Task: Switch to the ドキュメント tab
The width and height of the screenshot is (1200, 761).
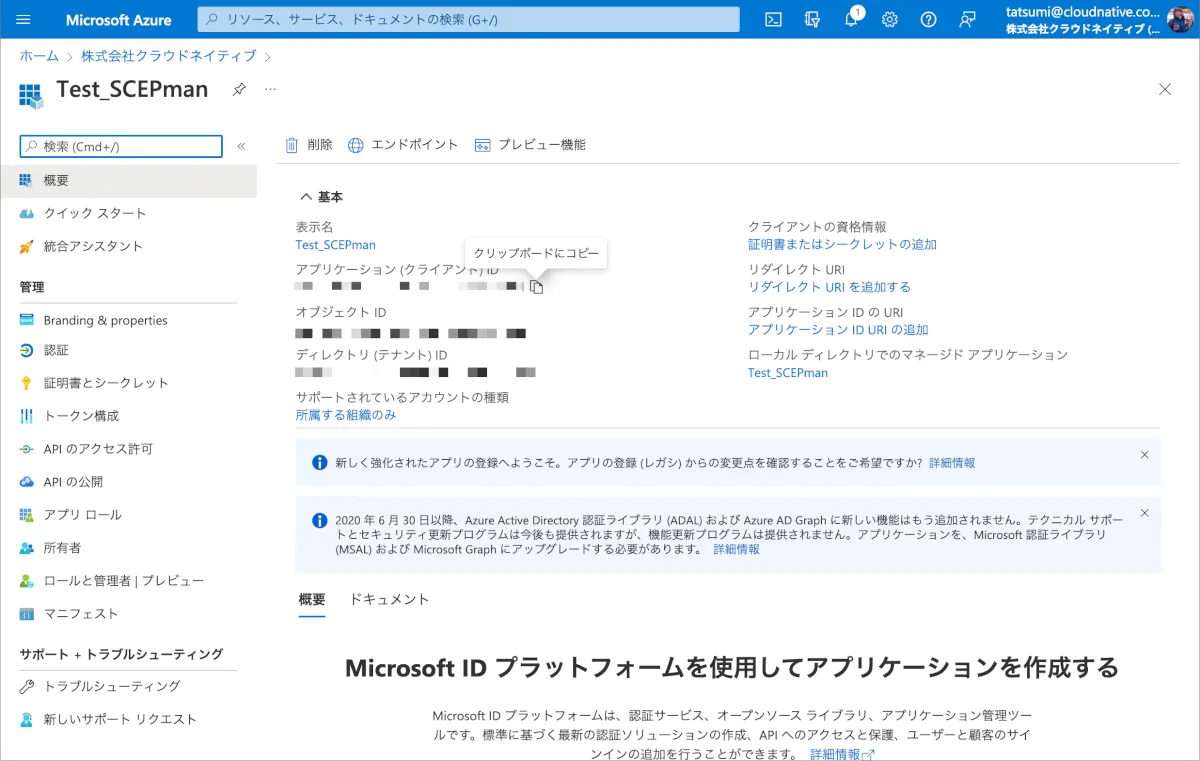Action: pos(388,600)
